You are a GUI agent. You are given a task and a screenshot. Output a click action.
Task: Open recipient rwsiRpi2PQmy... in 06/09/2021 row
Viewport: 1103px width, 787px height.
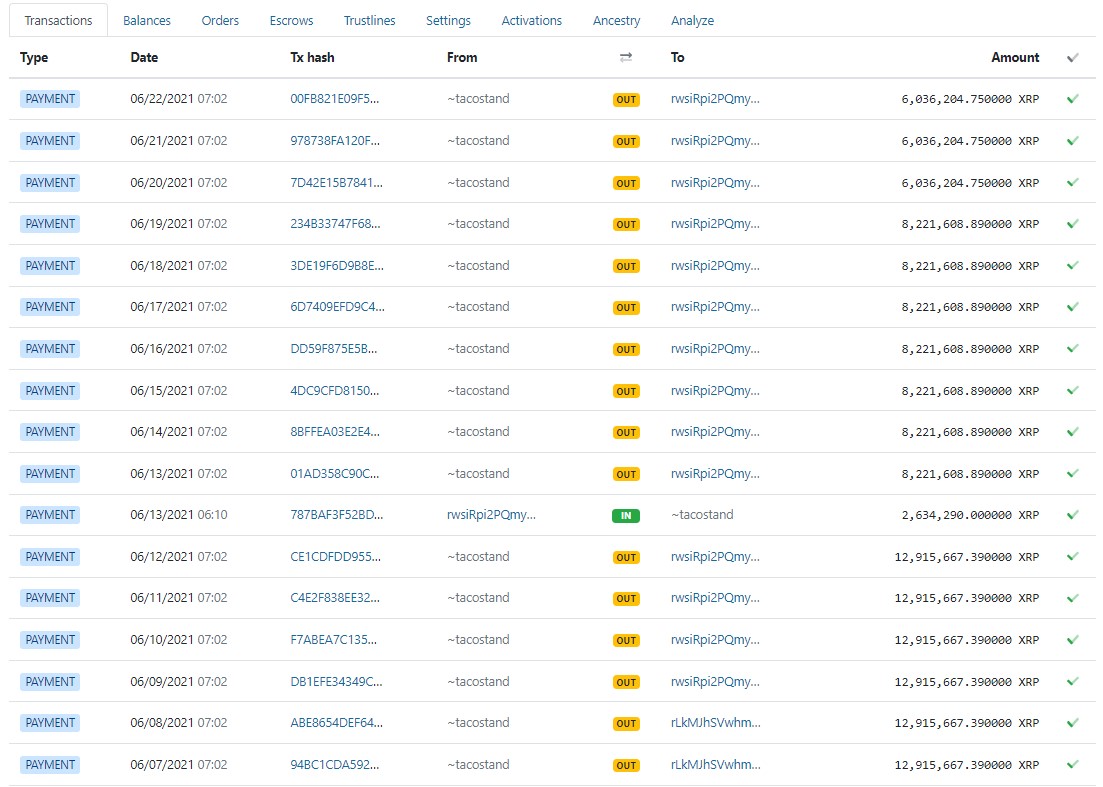click(x=715, y=682)
